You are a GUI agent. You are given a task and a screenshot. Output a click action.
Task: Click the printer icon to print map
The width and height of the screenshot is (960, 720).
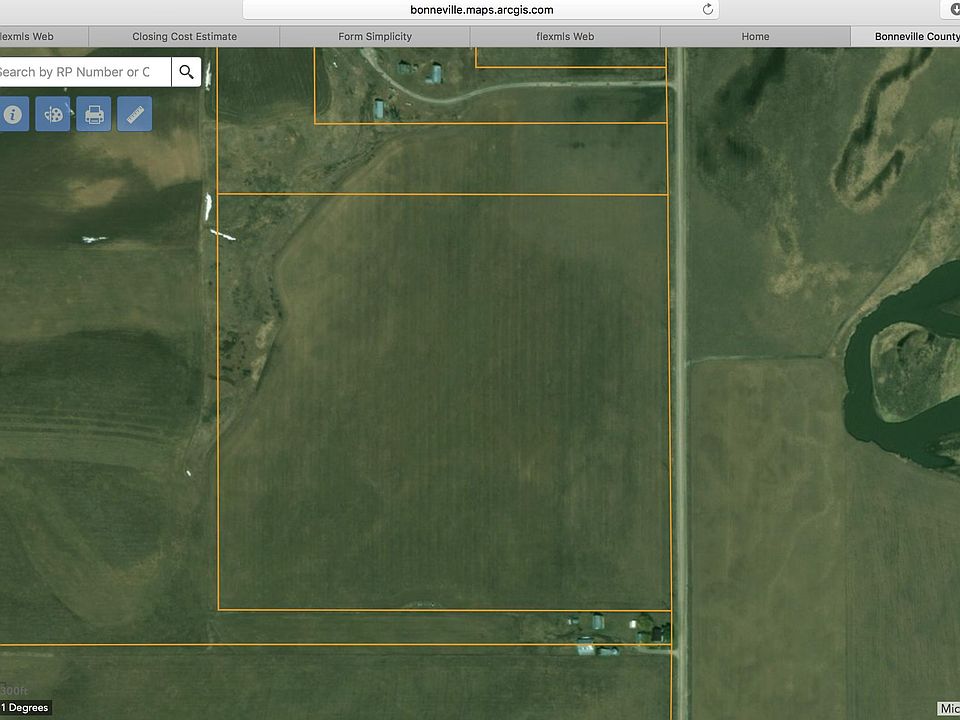(94, 114)
